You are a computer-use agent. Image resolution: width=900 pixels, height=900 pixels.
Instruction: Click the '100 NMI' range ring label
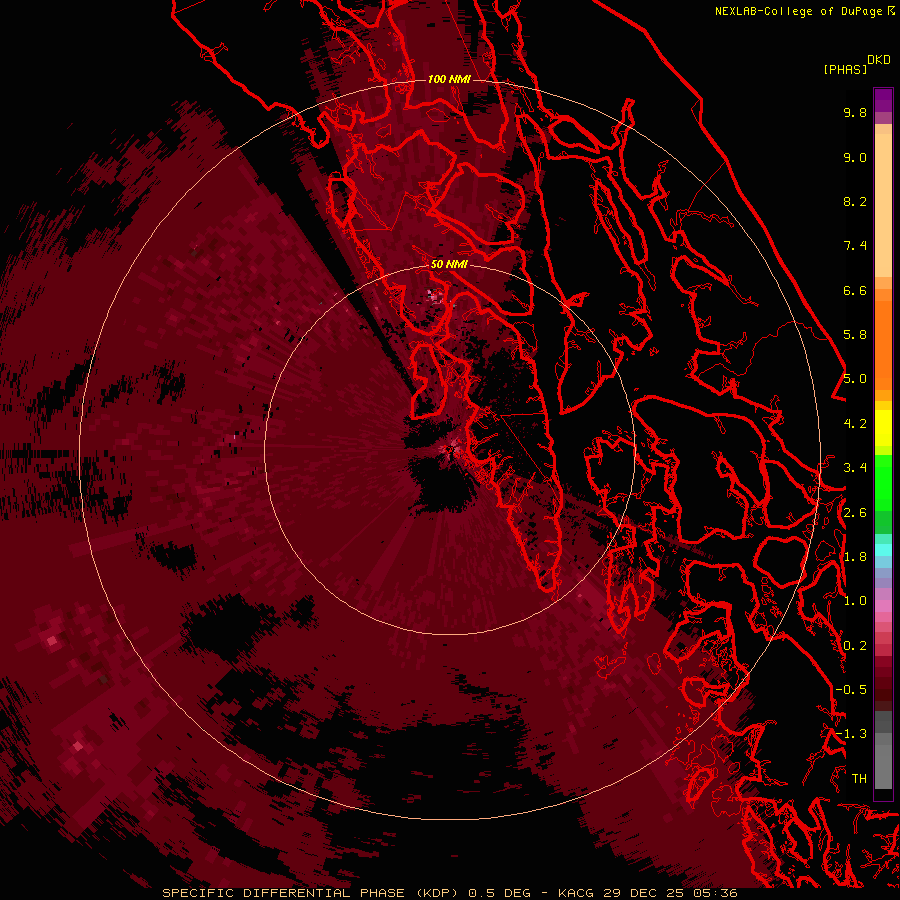tap(449, 79)
